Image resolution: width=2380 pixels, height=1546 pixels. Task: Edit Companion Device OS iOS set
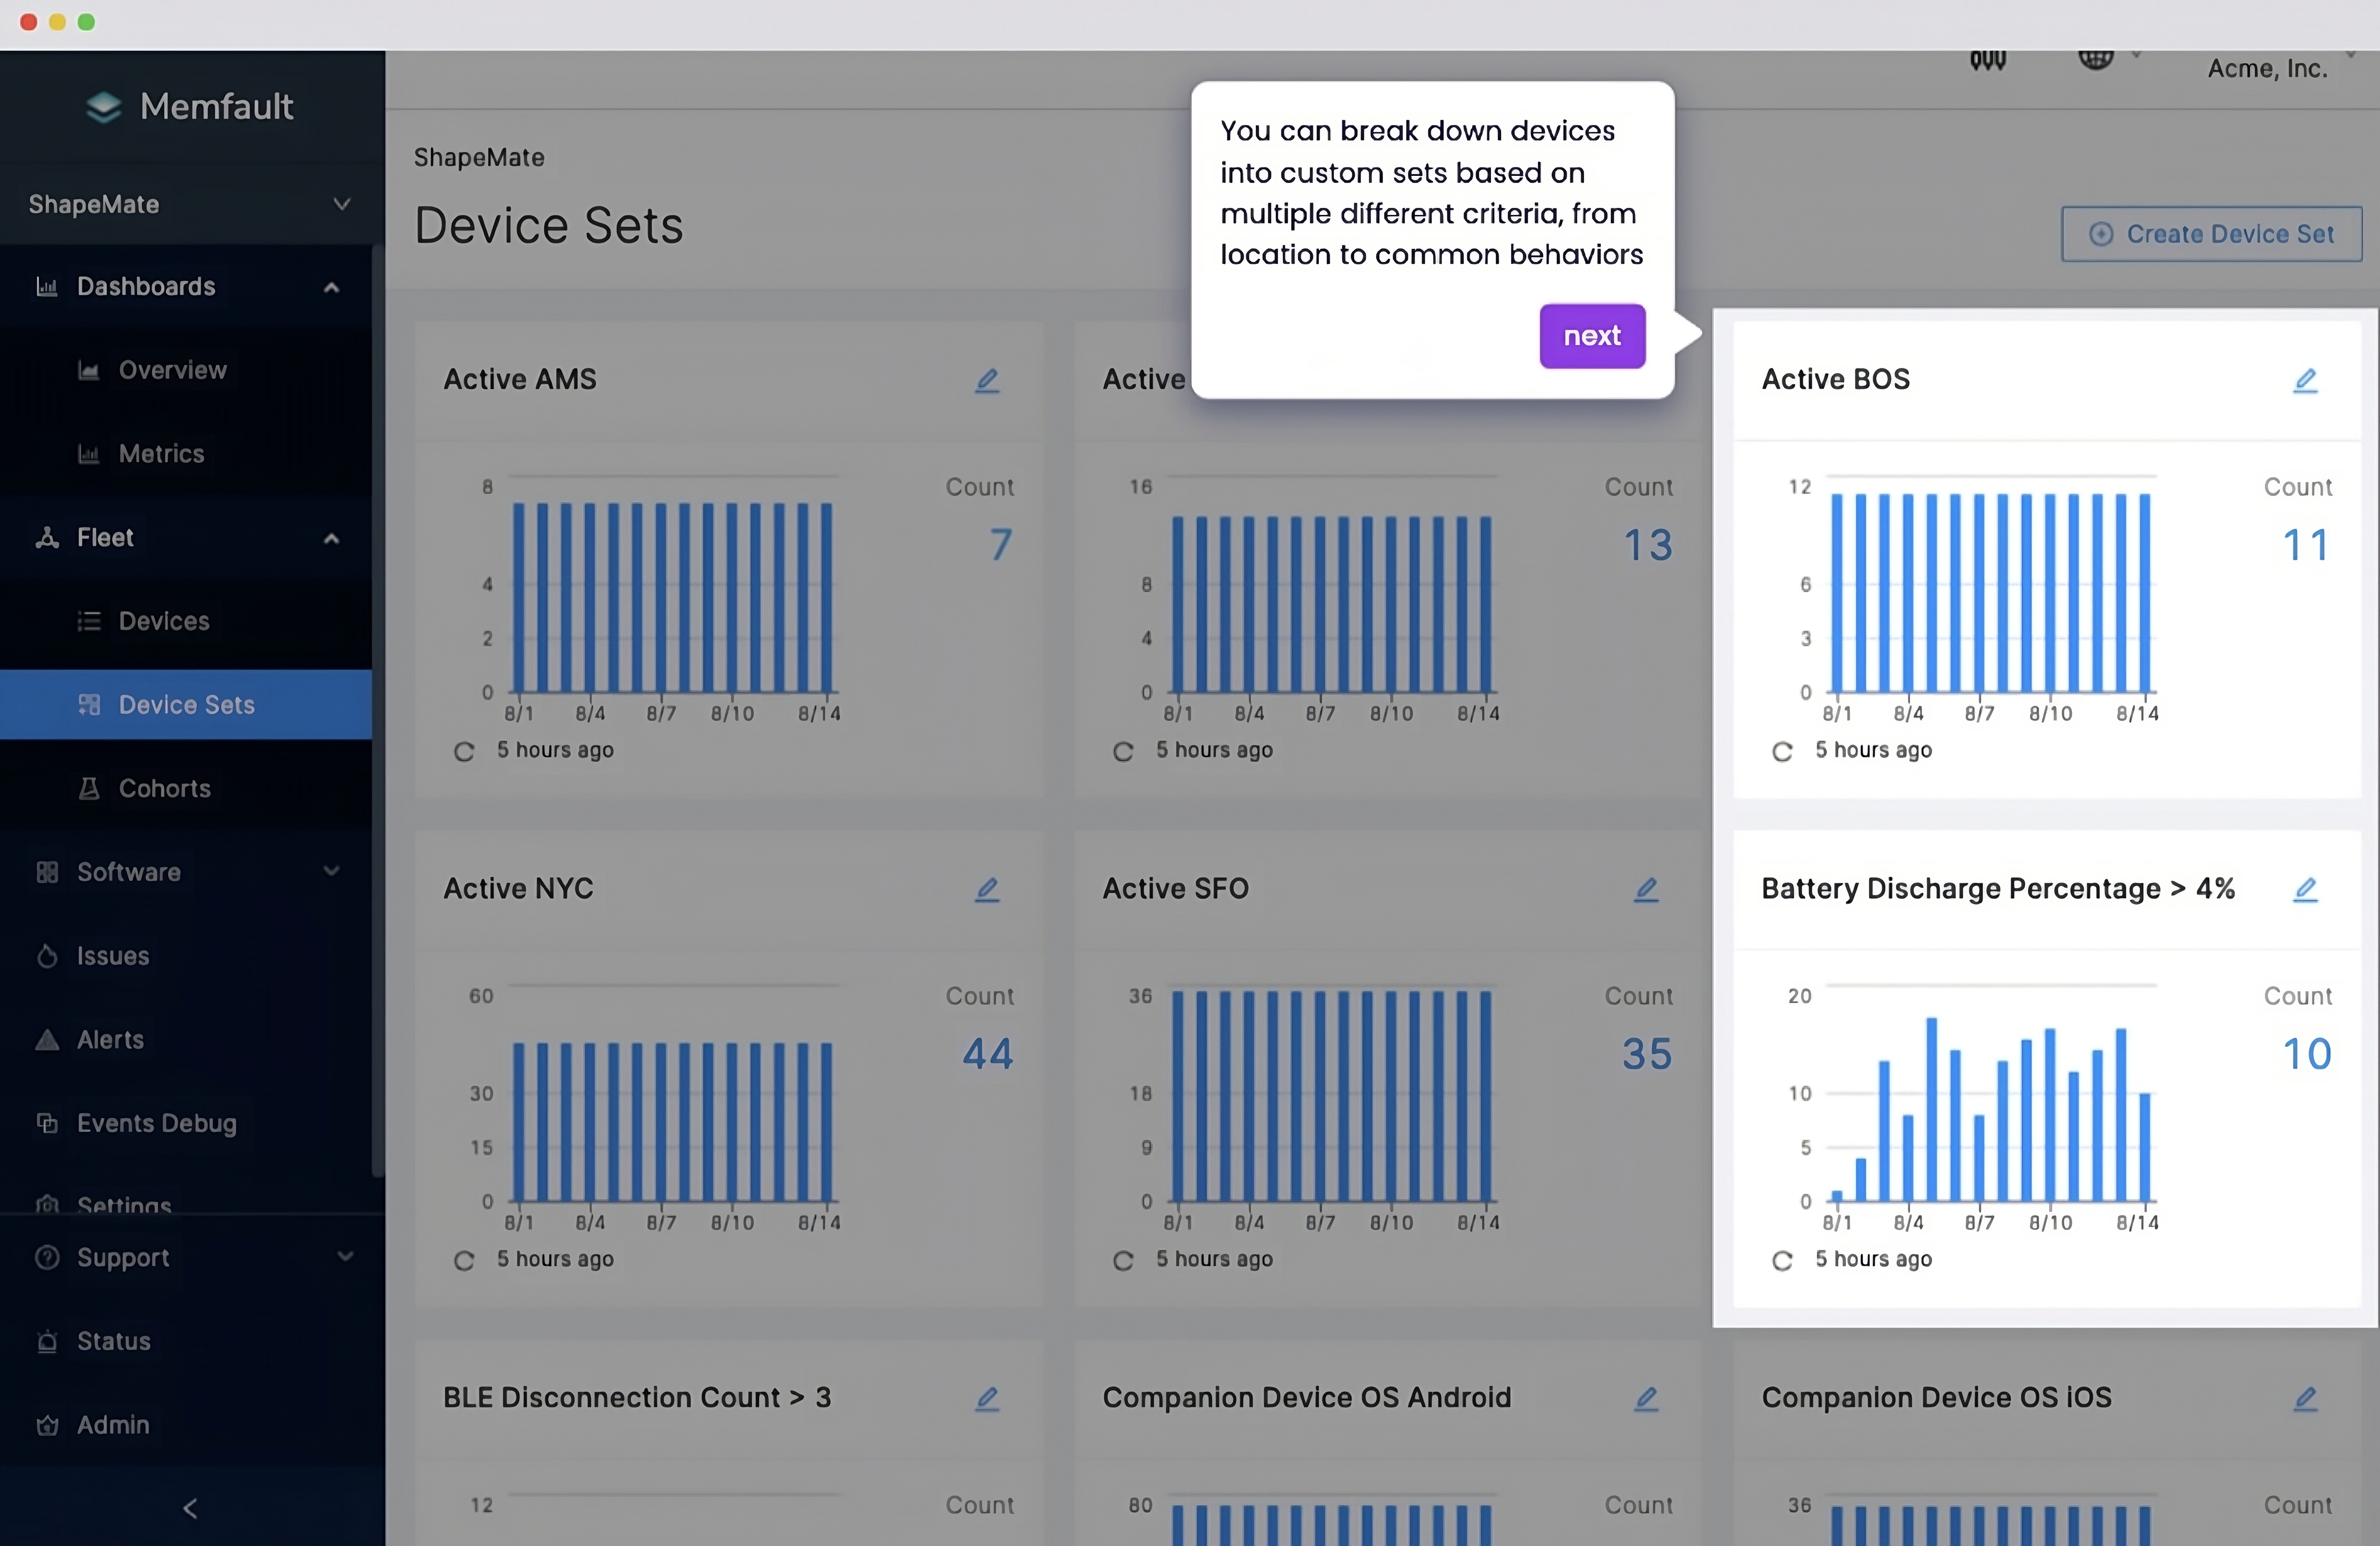2305,1398
